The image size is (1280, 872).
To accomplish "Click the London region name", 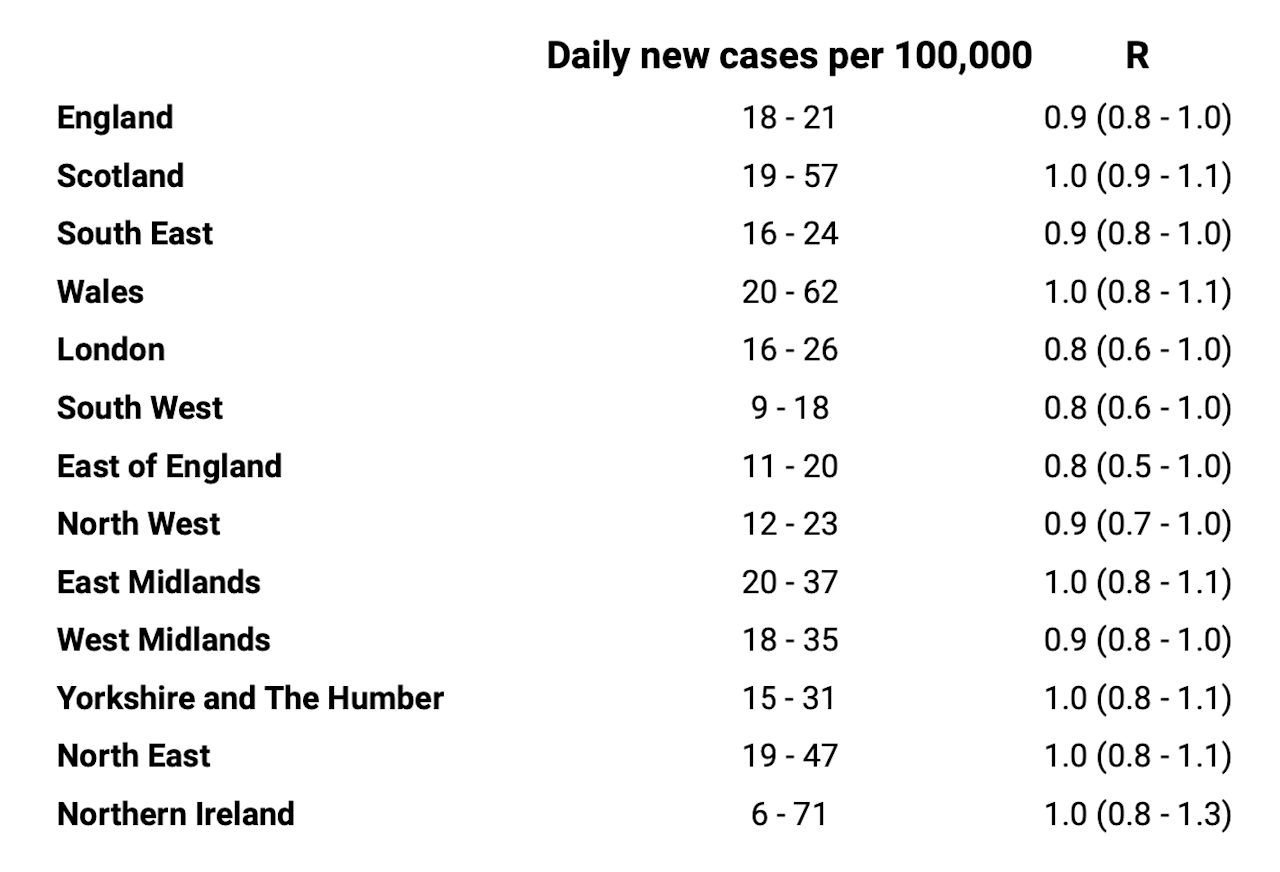I will [111, 350].
